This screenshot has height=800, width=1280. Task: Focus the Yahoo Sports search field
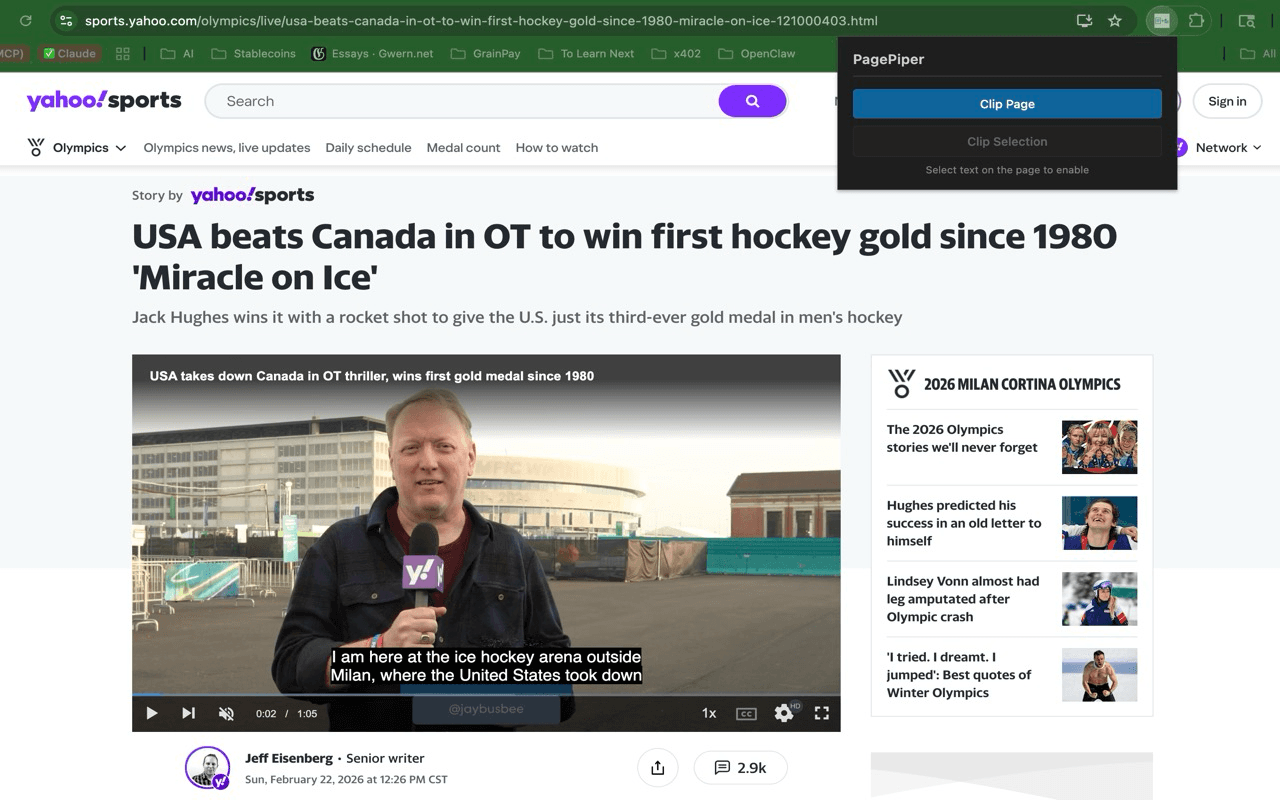[x=460, y=101]
